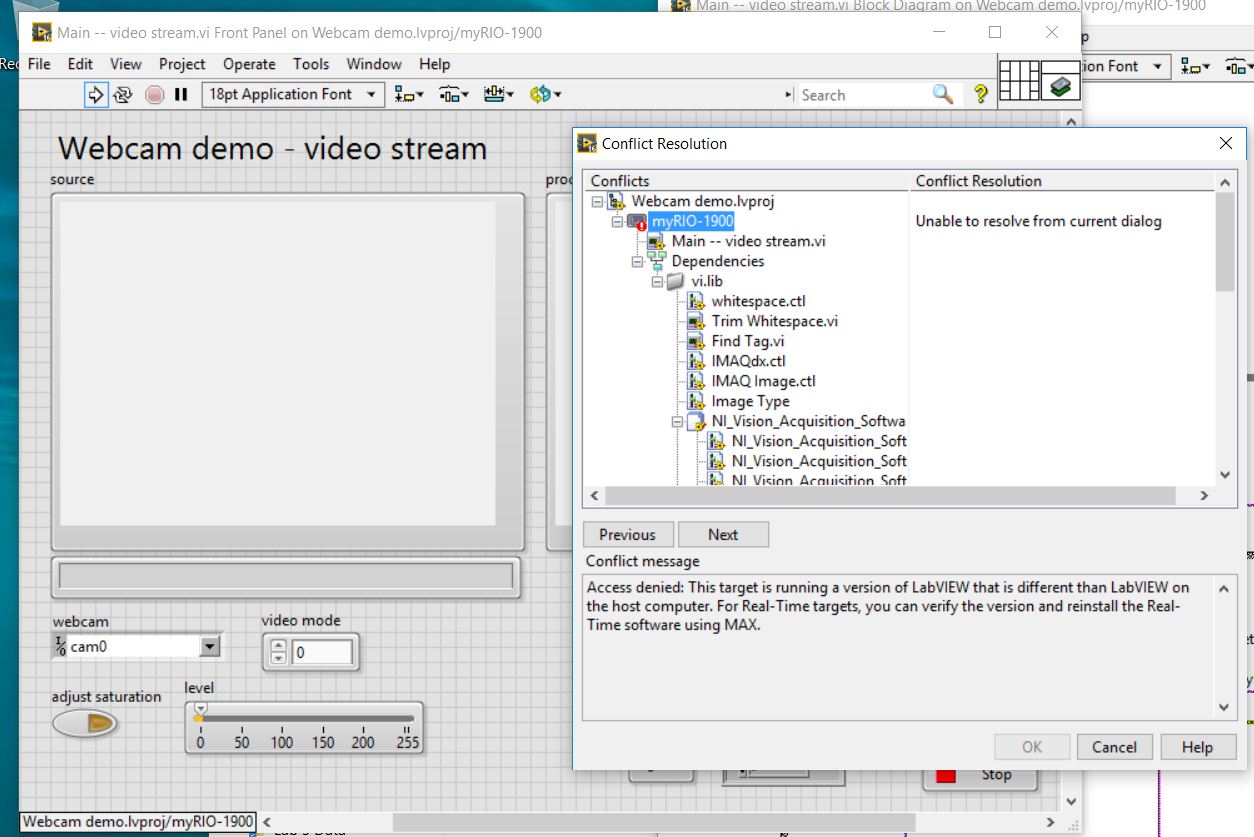Collapse the vi.lib folder node
Viewport: 1254px width, 837px height.
tap(657, 281)
